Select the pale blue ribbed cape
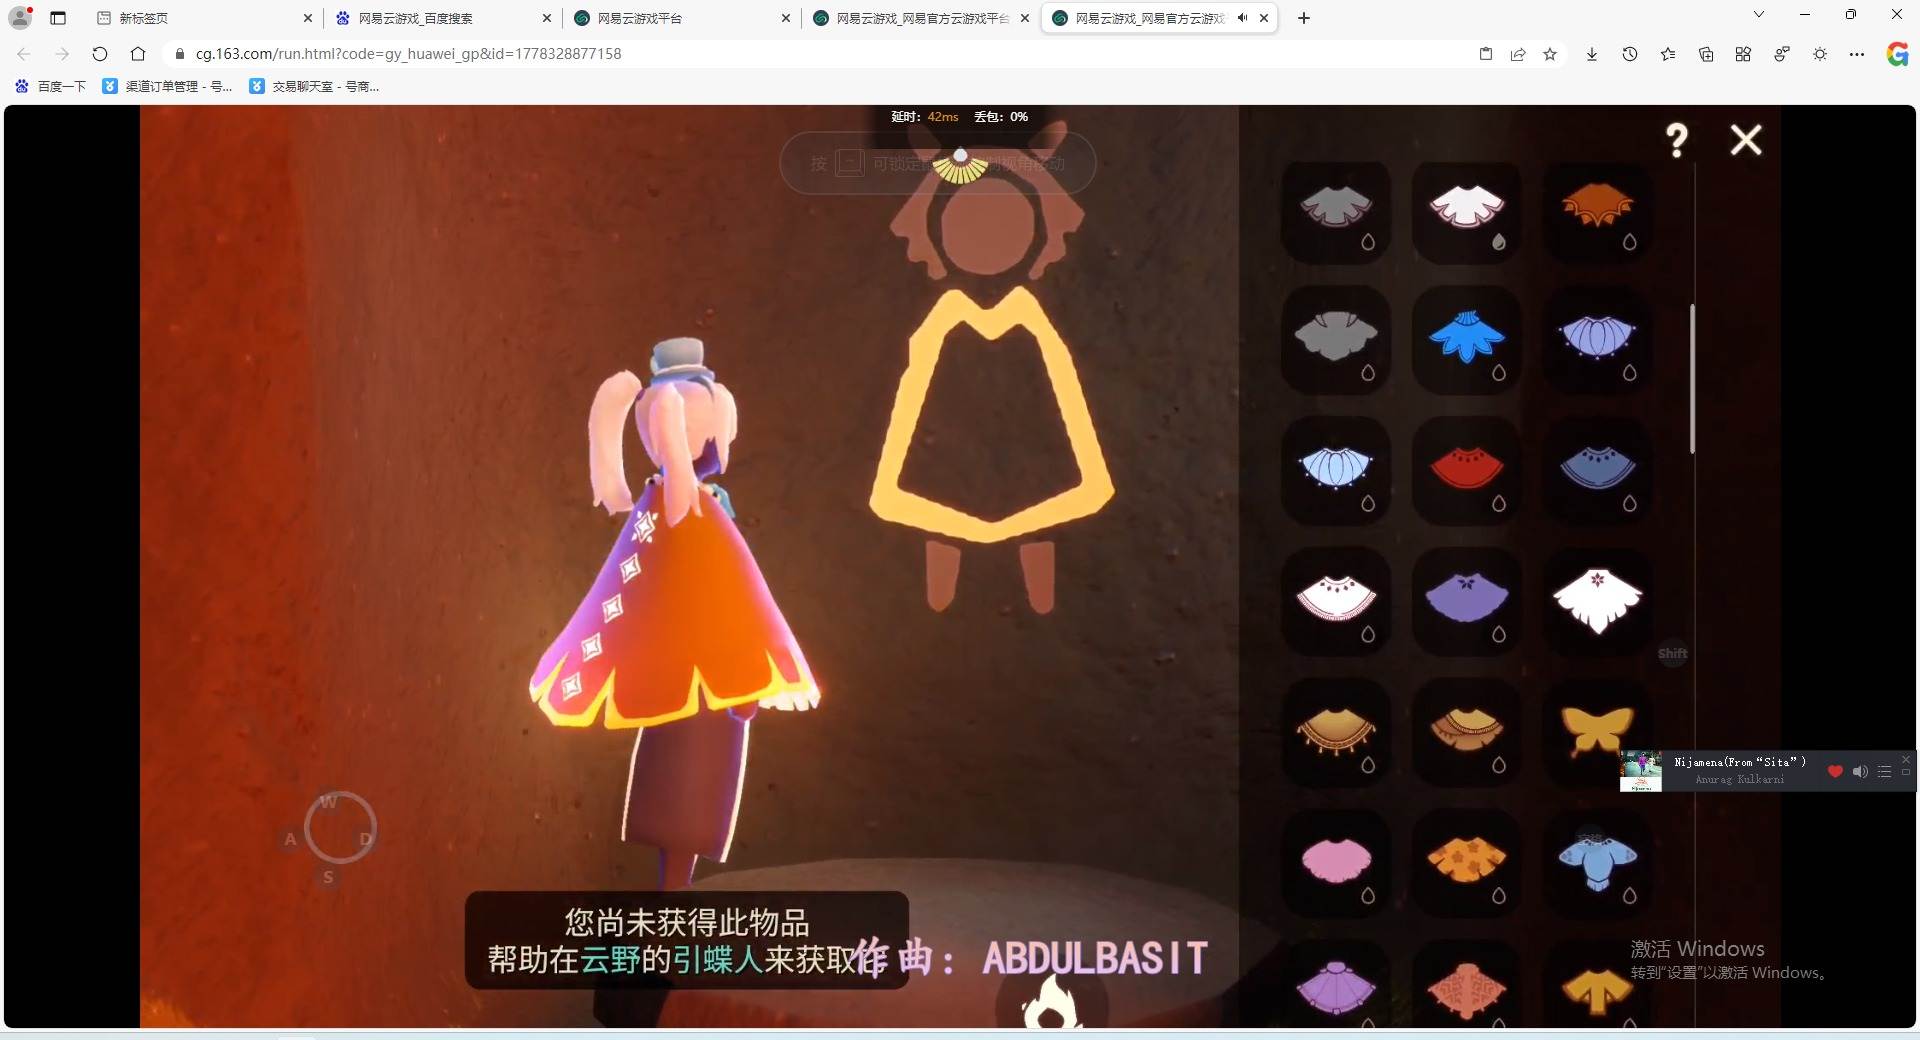 (x=1336, y=471)
